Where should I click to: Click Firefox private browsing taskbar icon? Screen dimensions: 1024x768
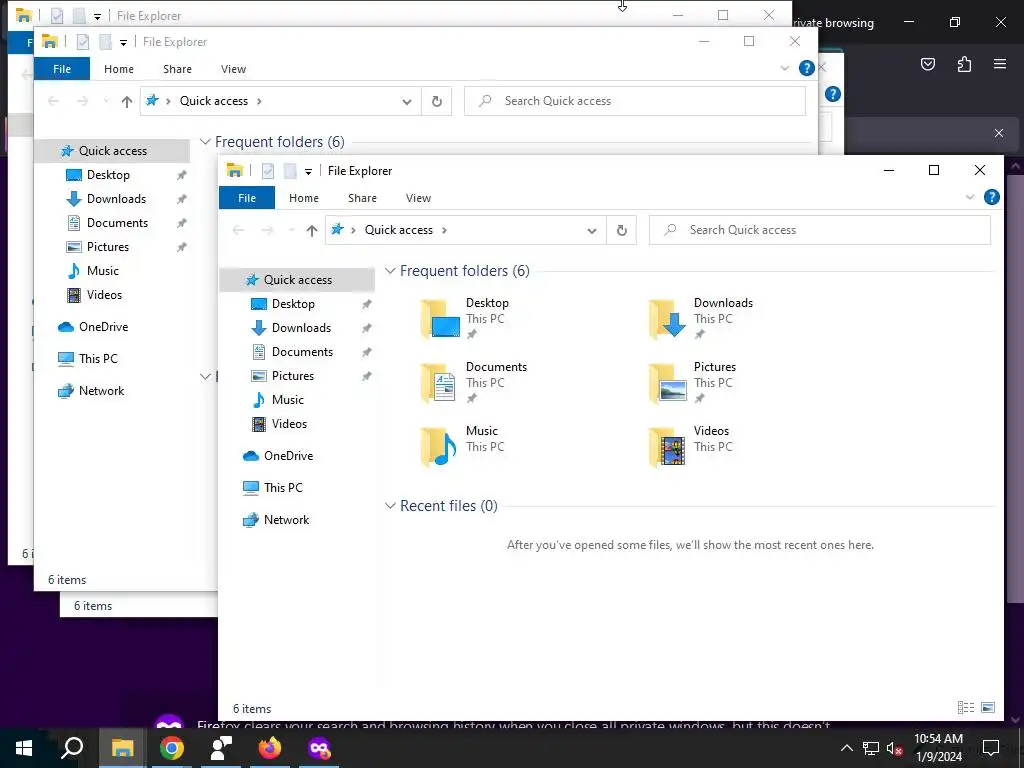click(319, 748)
